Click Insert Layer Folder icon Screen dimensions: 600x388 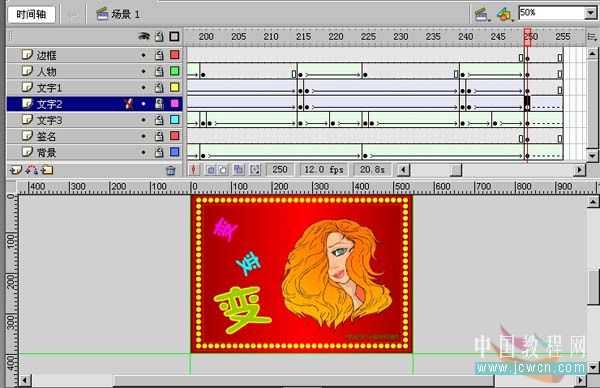47,169
